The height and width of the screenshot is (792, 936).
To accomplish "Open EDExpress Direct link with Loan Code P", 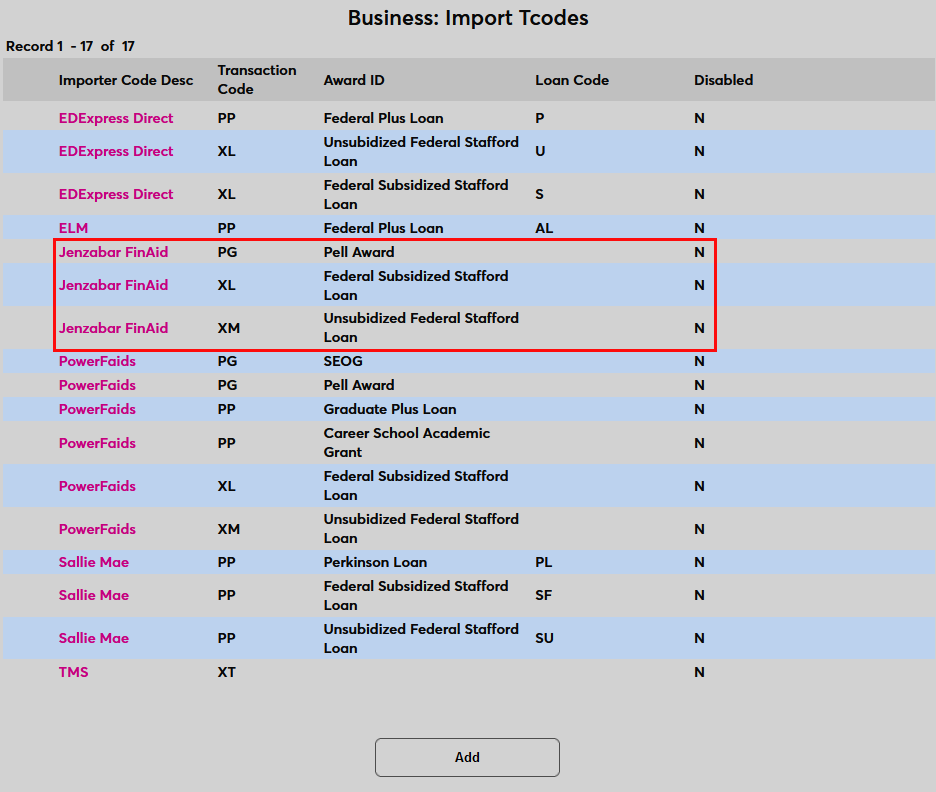I will 116,118.
